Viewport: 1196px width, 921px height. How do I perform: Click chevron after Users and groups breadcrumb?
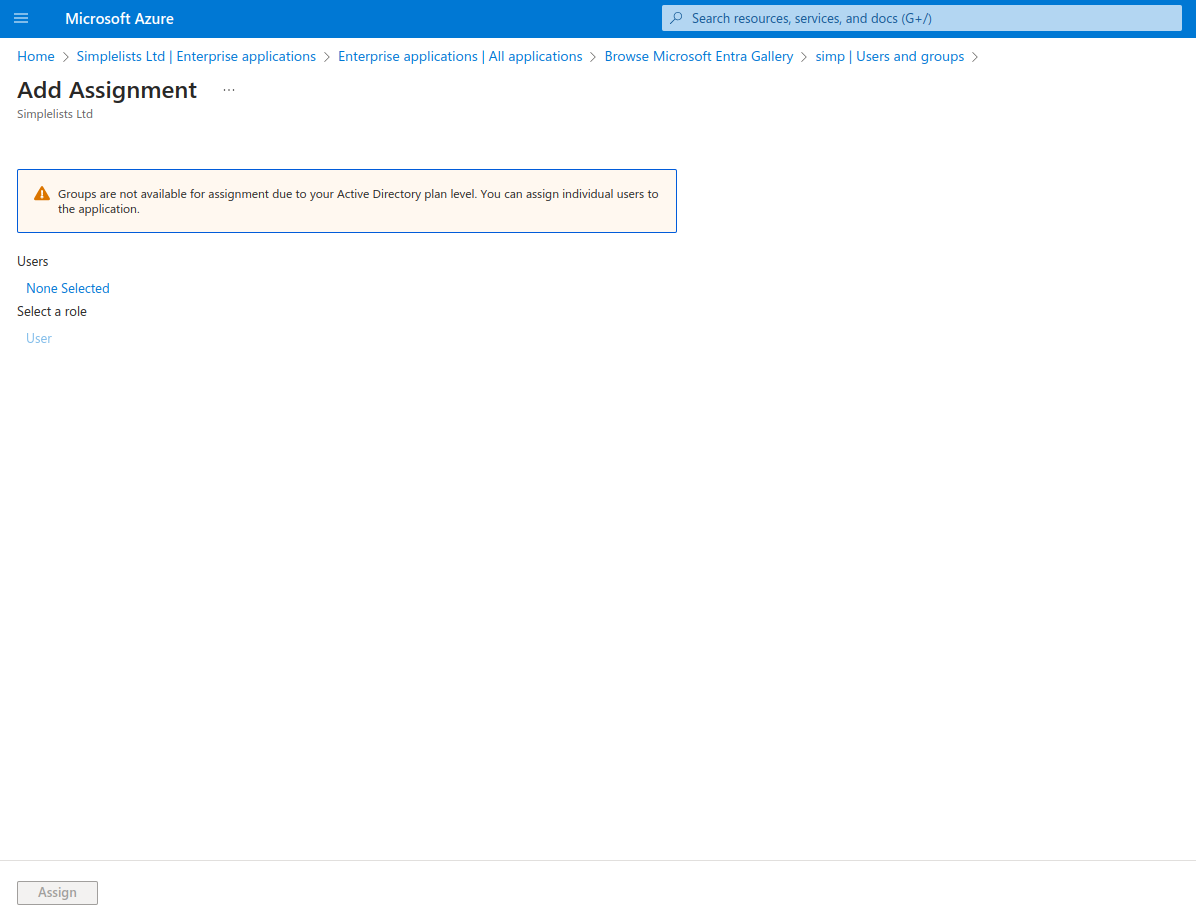(975, 57)
